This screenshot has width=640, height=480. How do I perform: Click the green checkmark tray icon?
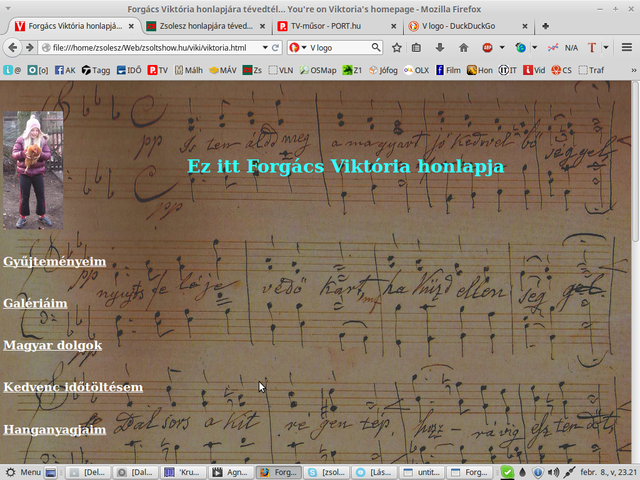click(507, 472)
